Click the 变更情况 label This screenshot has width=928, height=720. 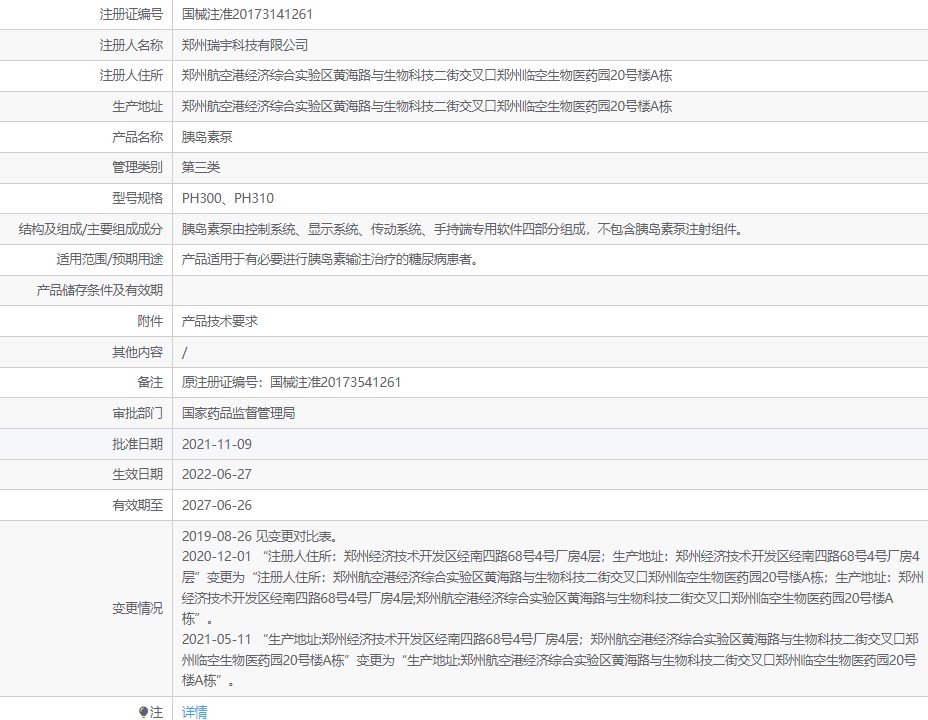coord(137,608)
